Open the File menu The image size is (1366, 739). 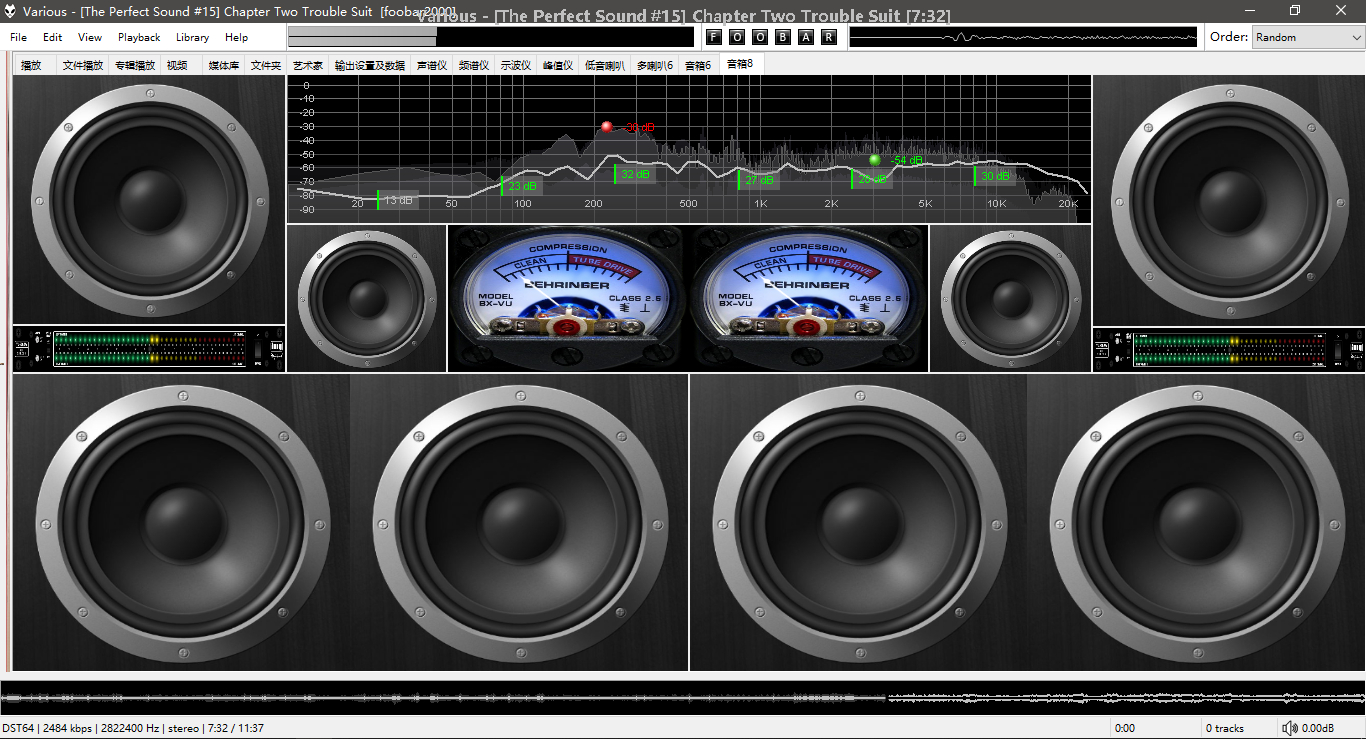tap(19, 37)
